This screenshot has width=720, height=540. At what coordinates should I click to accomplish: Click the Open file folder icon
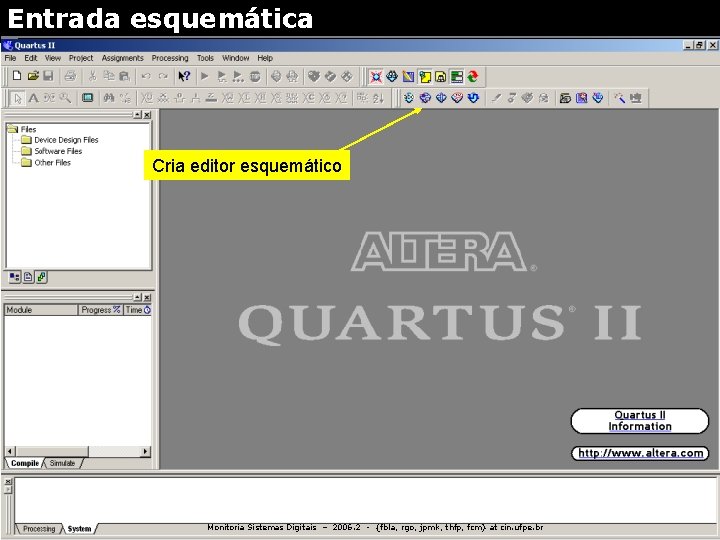pos(33,76)
